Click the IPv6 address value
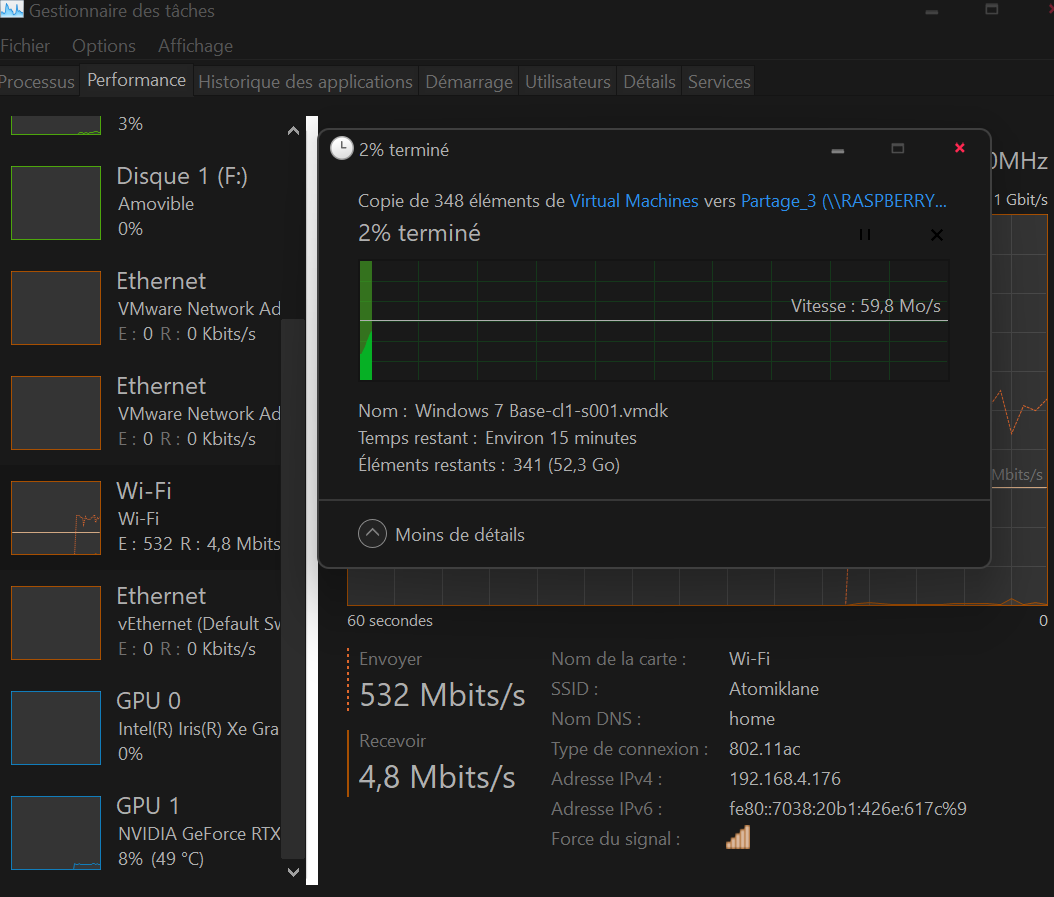1054x897 pixels. click(x=848, y=808)
